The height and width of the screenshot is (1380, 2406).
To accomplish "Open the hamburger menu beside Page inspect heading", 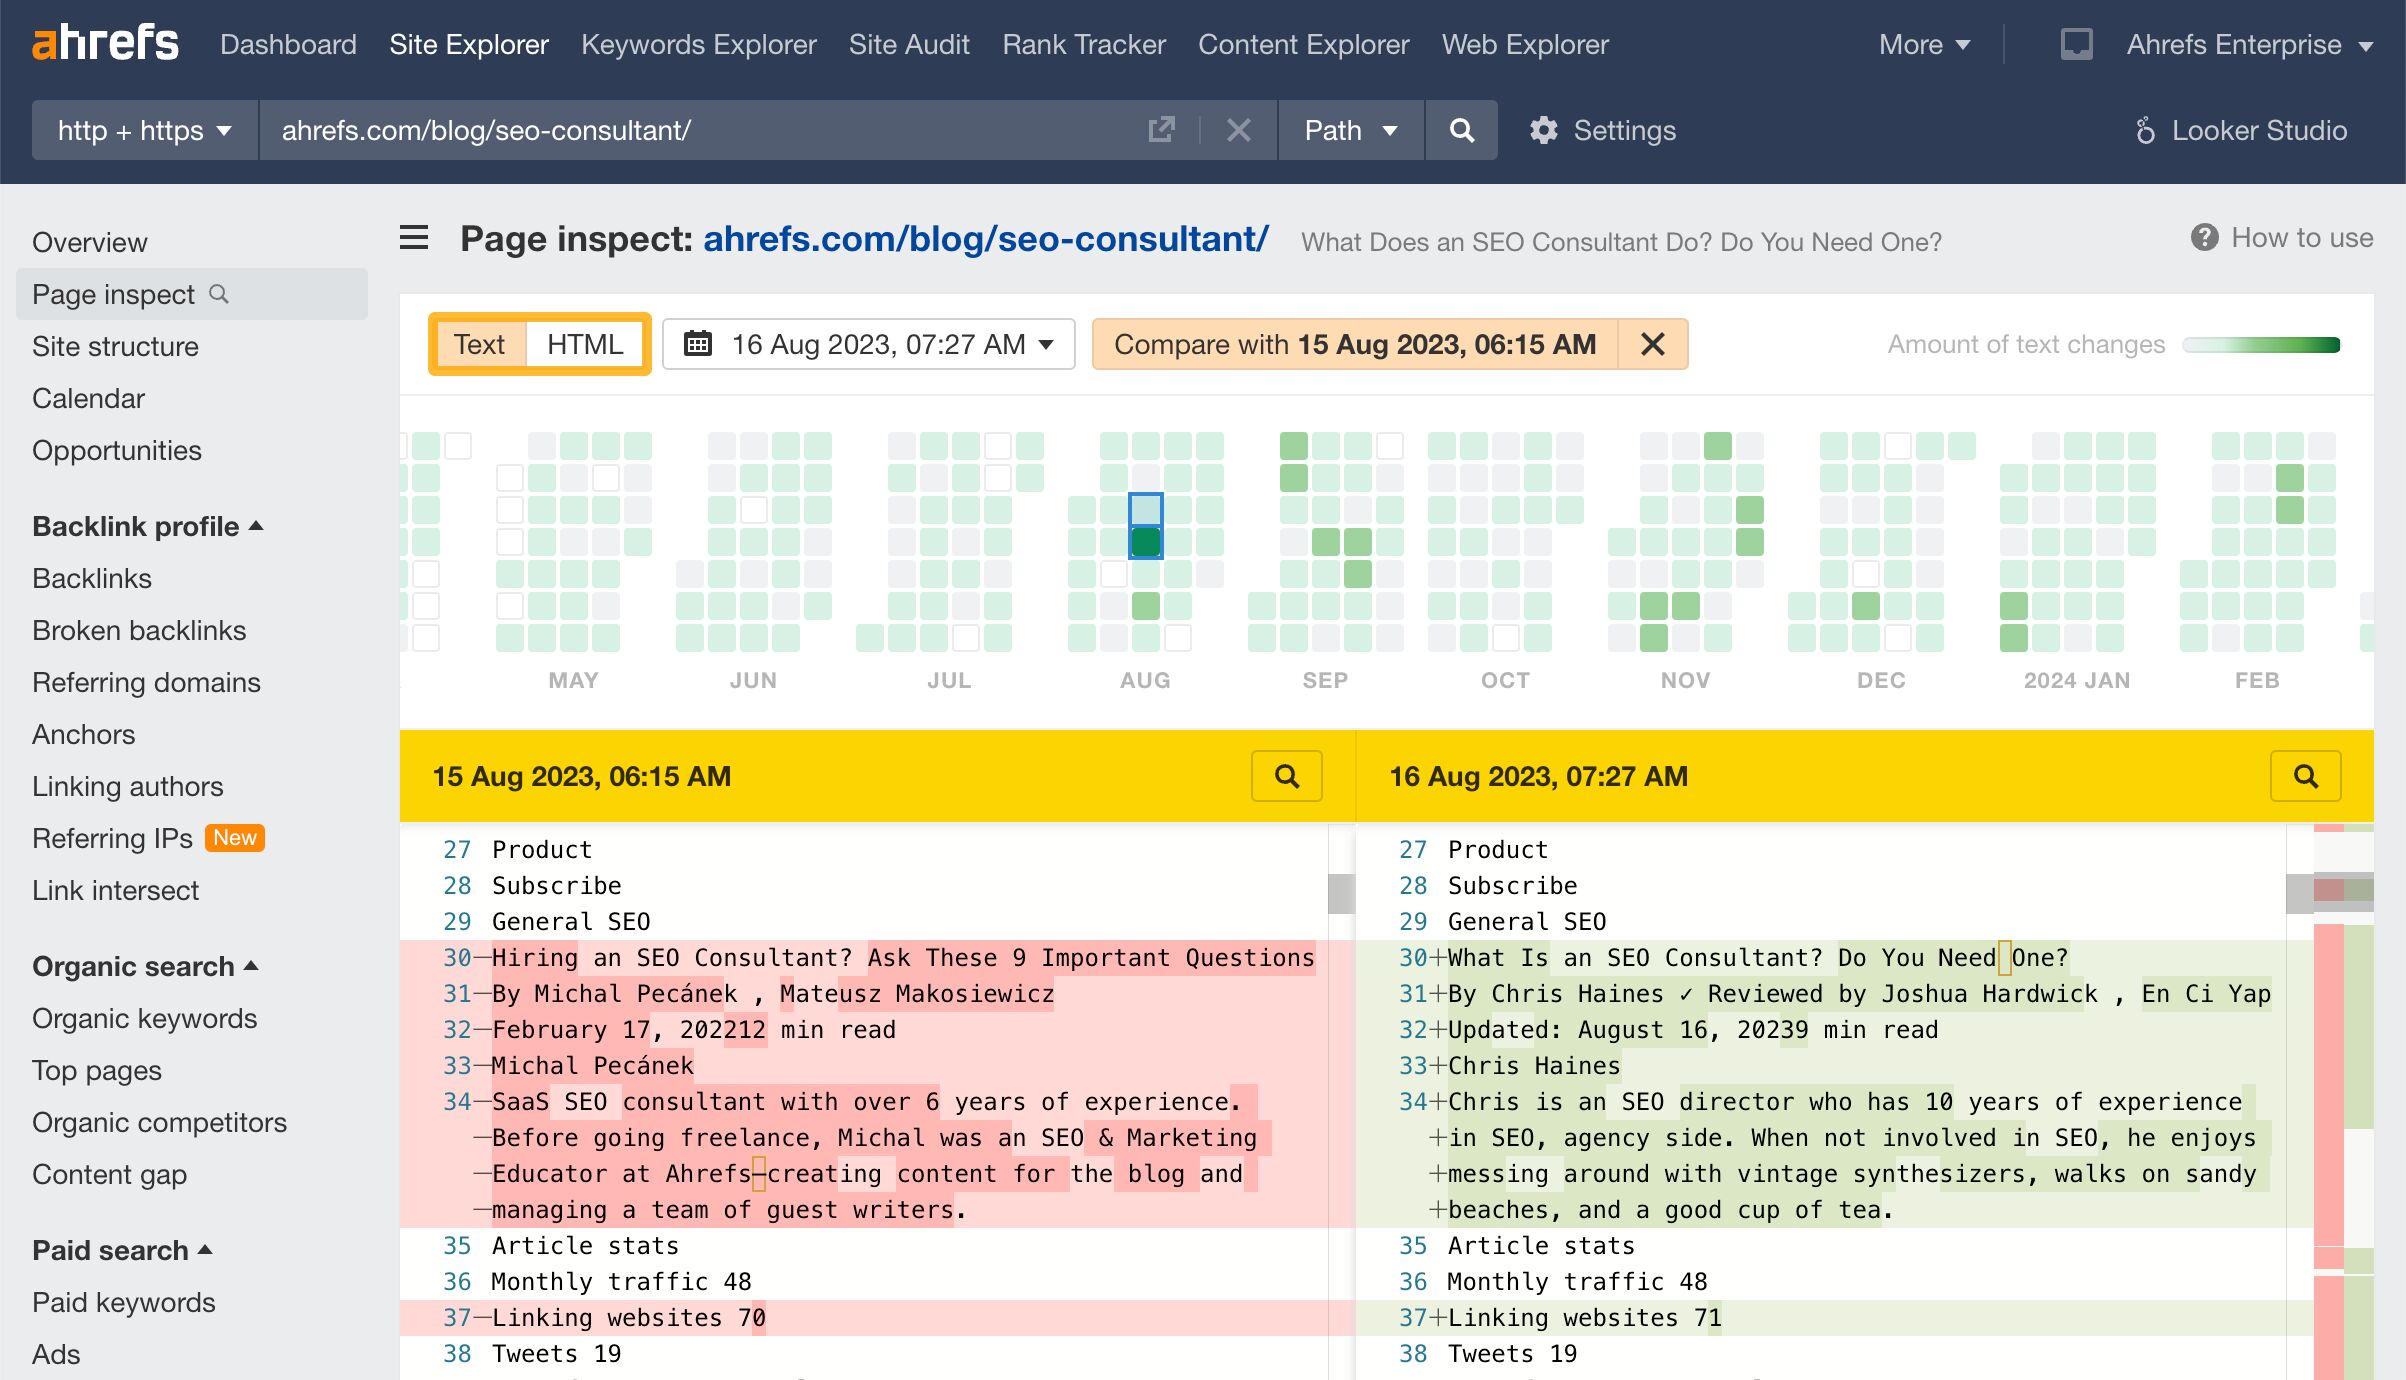I will click(413, 239).
